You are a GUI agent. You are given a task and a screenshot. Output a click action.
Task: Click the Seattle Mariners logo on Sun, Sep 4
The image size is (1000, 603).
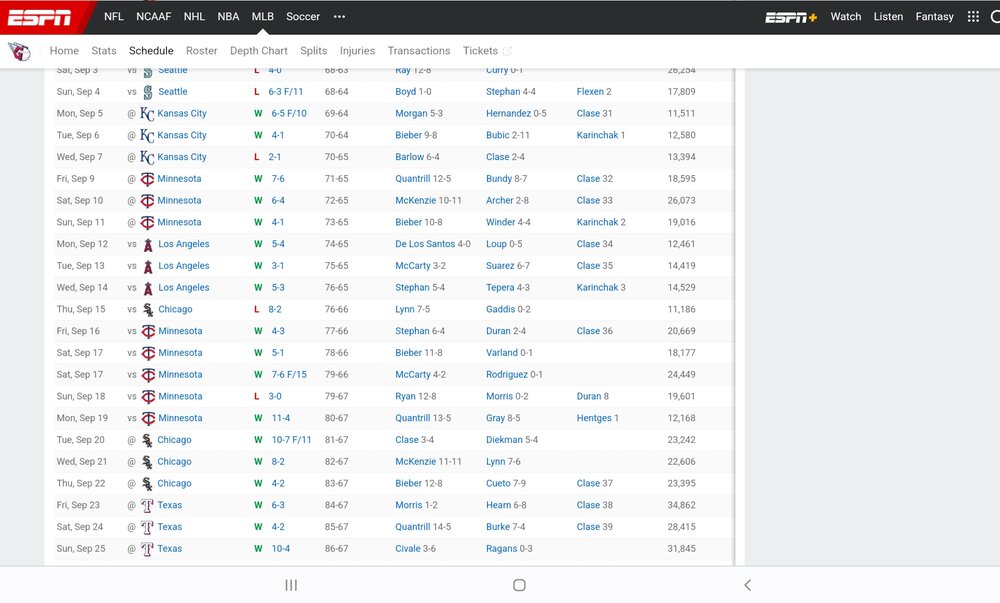147,92
